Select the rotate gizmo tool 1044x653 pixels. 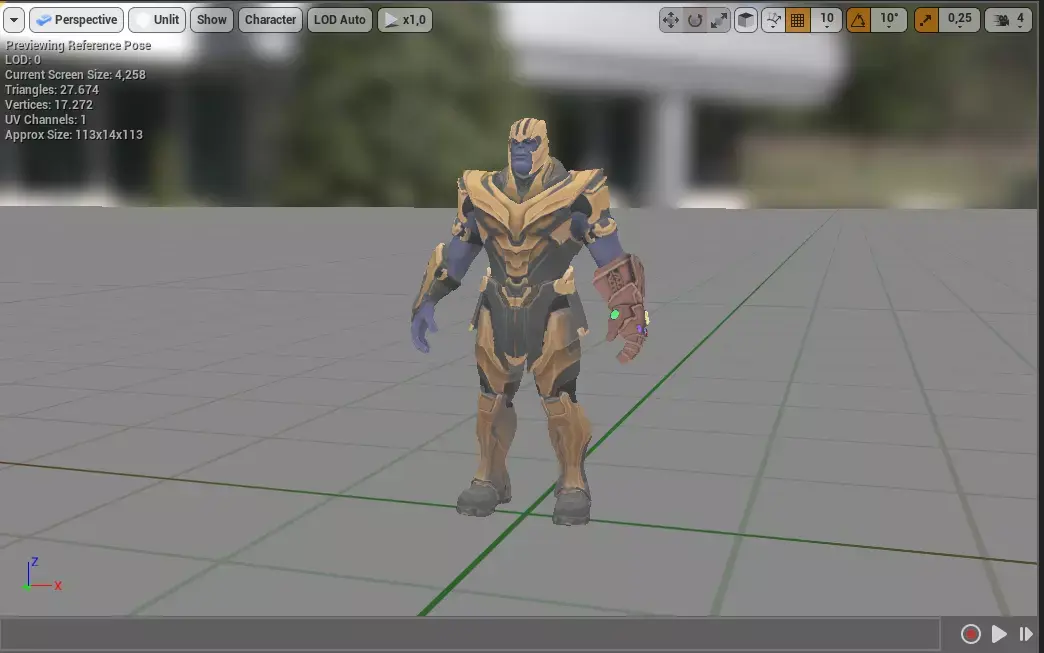pos(695,20)
